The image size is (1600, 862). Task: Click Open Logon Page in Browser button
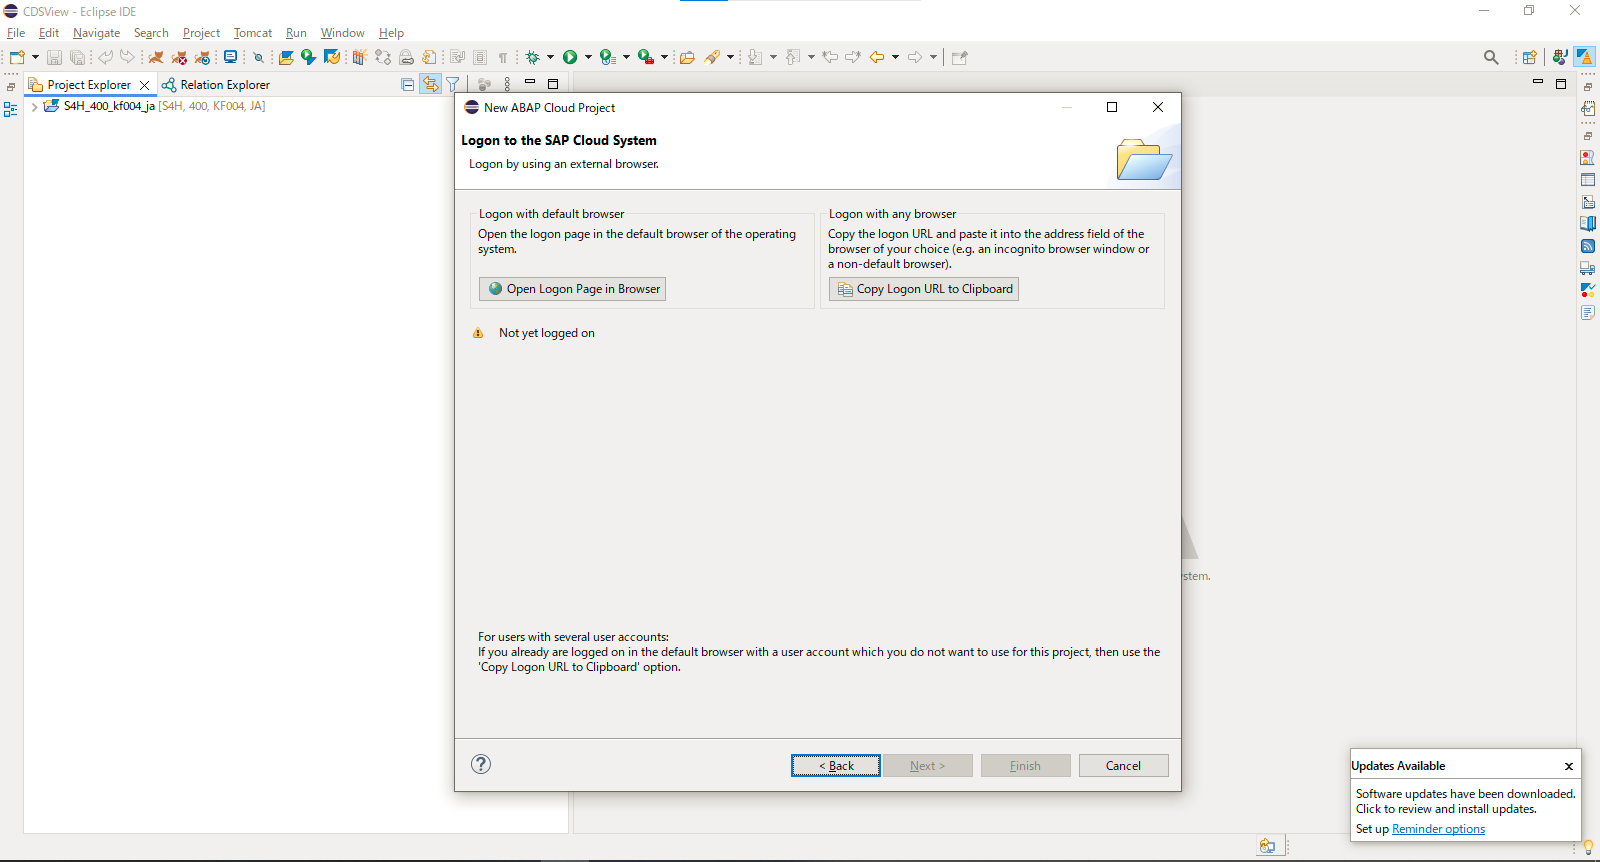[x=572, y=289]
